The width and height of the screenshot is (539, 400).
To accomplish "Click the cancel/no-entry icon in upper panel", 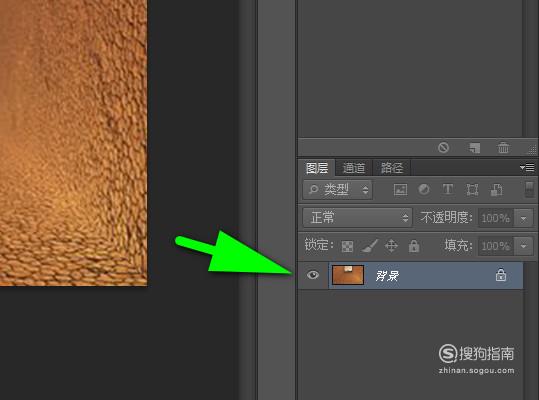I will coord(443,148).
